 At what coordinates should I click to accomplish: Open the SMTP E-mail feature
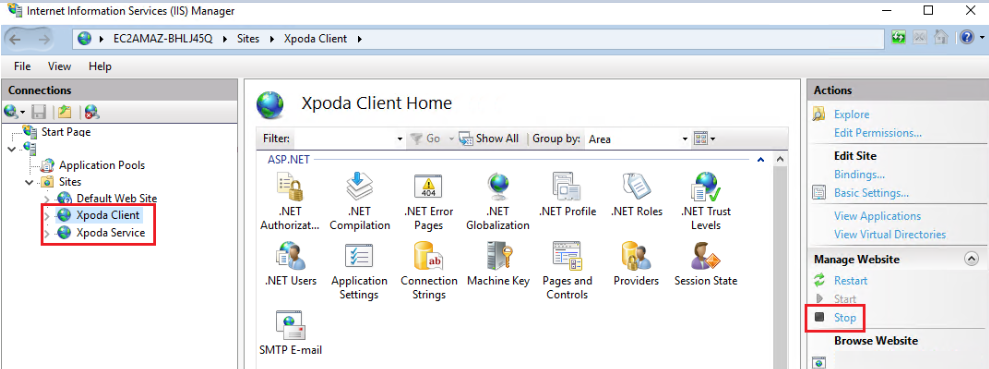pyautogui.click(x=290, y=332)
